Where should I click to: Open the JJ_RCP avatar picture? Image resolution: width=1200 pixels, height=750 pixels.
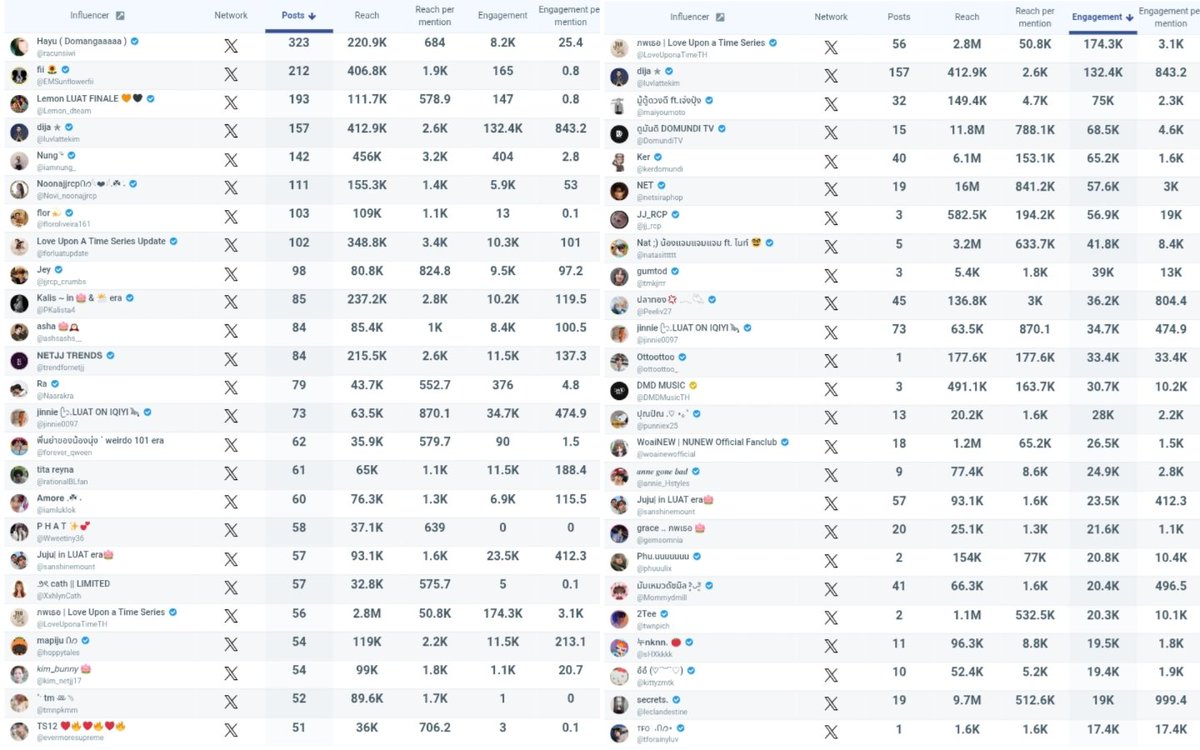pos(619,219)
